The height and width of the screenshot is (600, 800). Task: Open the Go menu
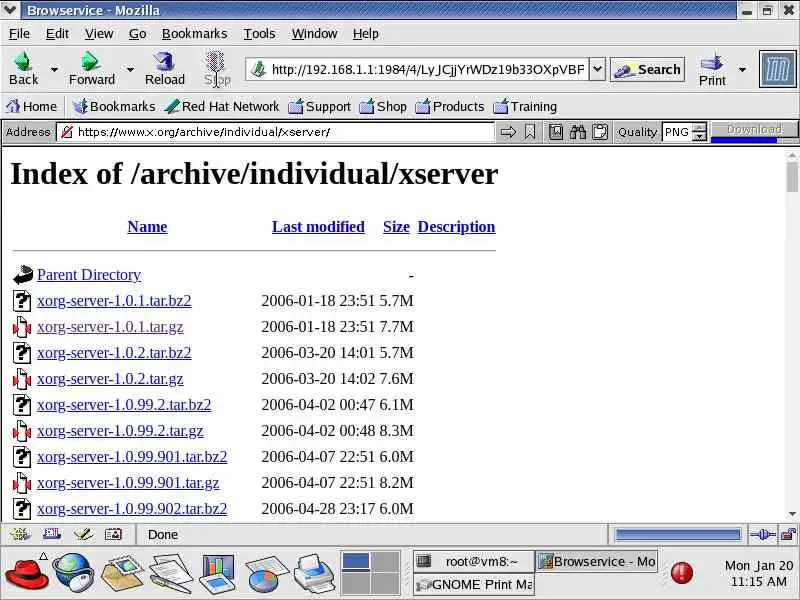[x=137, y=34]
